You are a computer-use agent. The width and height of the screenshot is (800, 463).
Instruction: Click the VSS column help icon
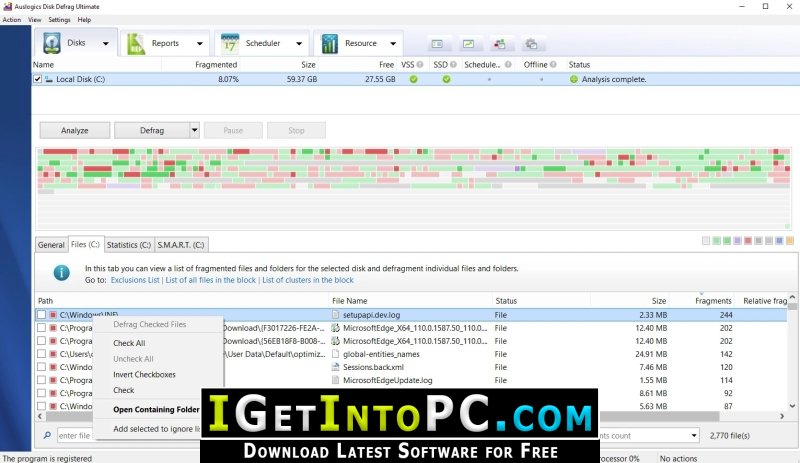[x=420, y=65]
